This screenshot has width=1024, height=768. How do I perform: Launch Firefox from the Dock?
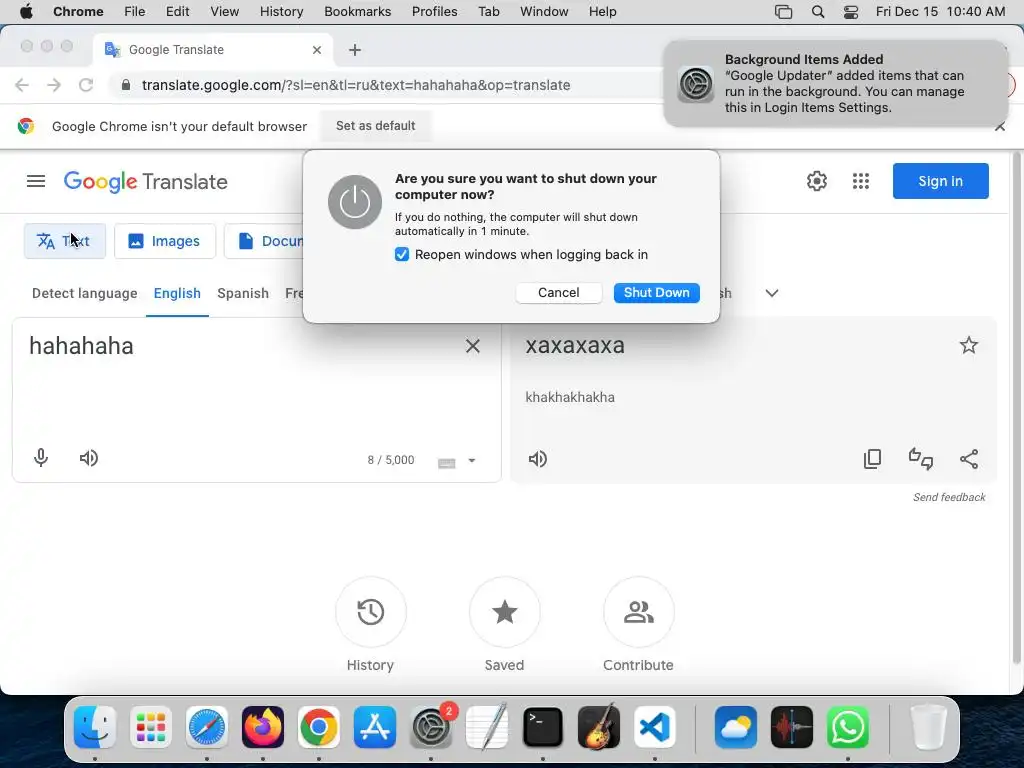pos(263,727)
